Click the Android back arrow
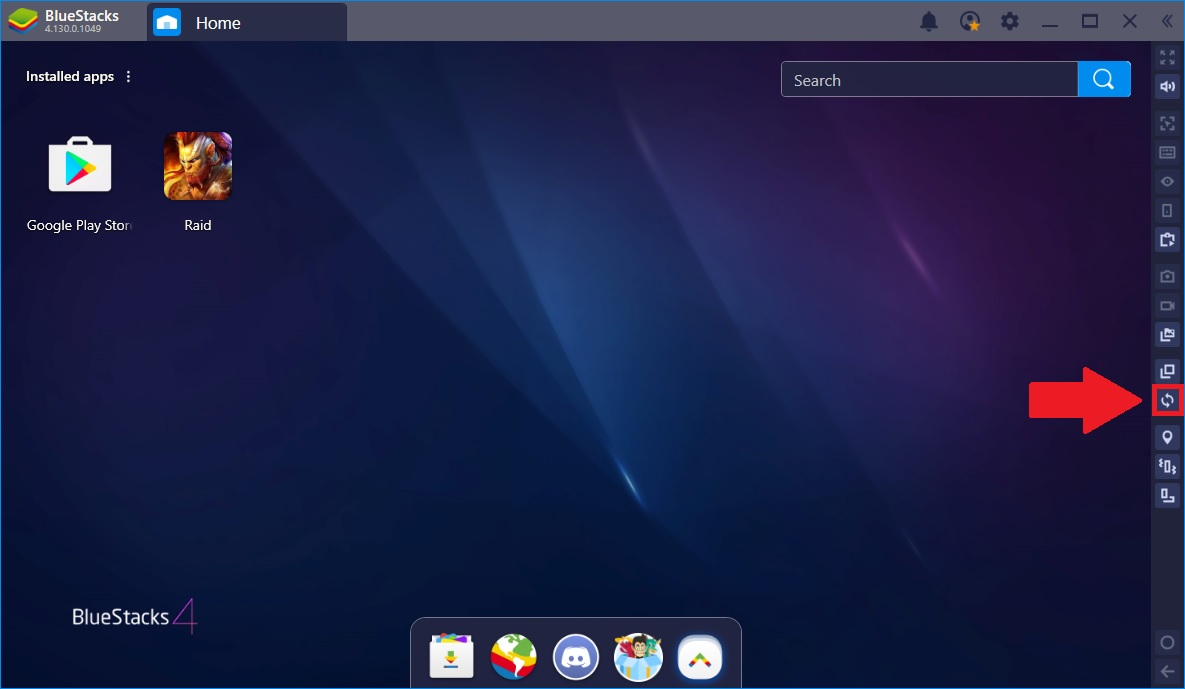 coord(1167,671)
